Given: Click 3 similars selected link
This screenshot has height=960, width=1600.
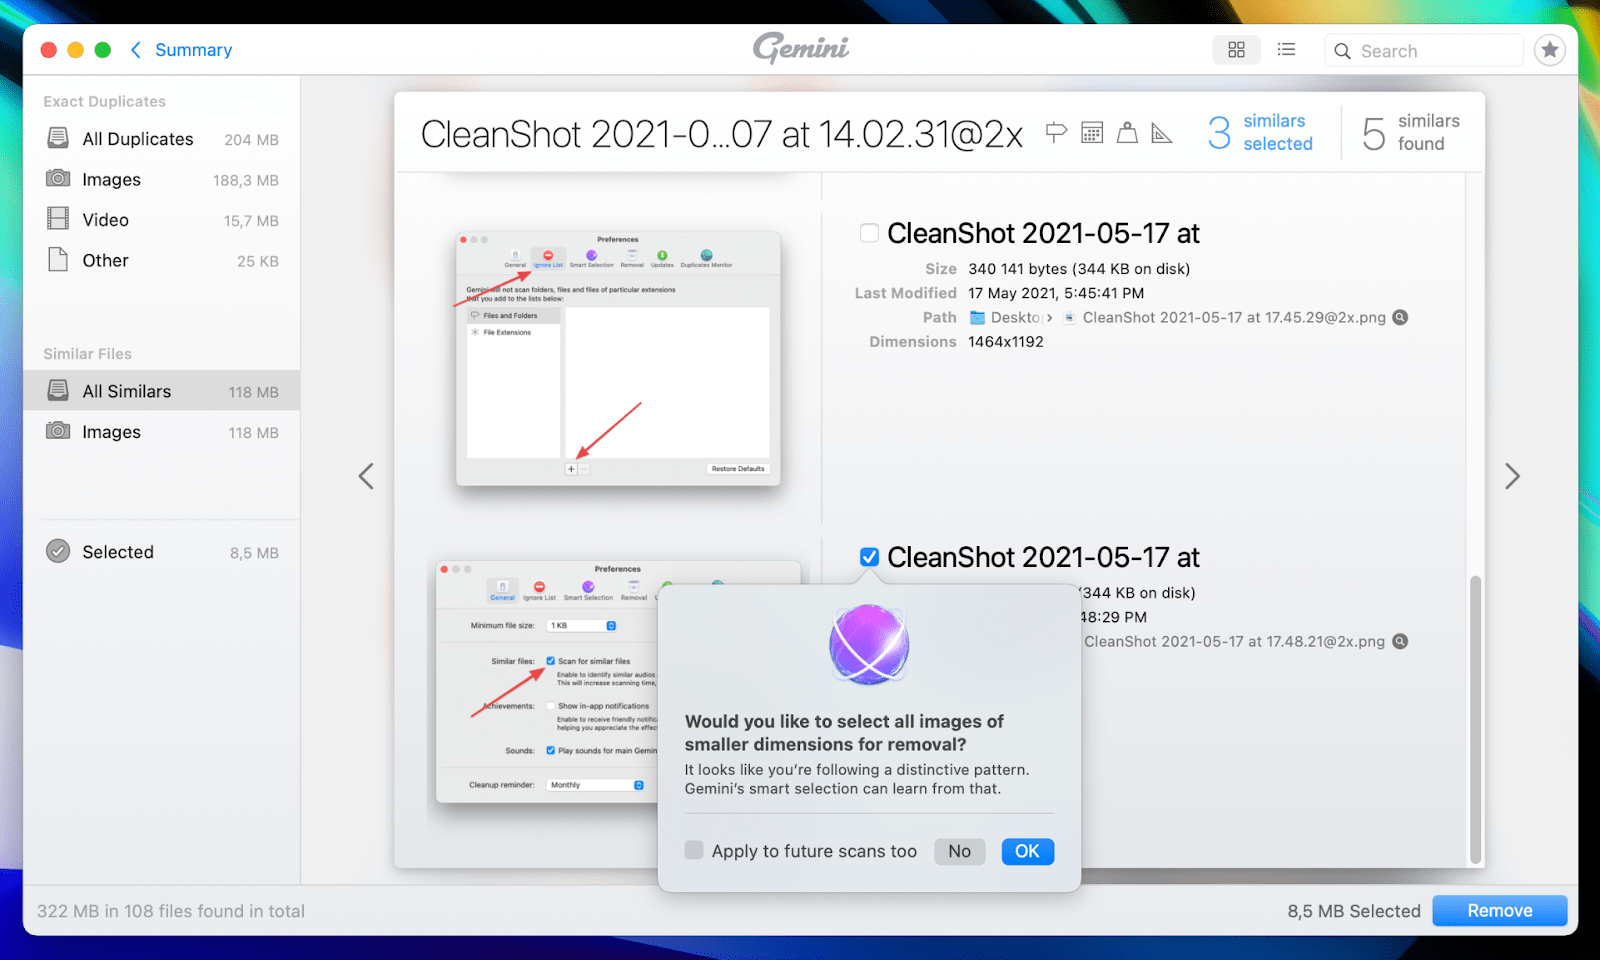Looking at the screenshot, I should point(1260,132).
